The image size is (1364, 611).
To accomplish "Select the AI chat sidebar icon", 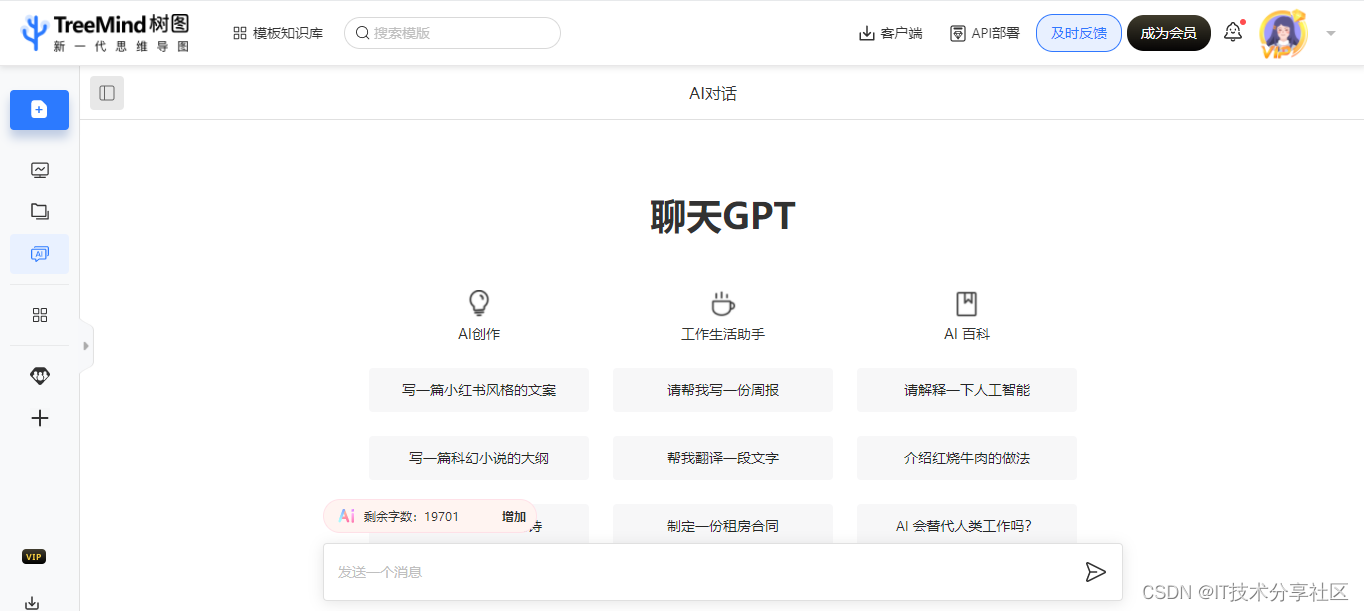I will (40, 254).
